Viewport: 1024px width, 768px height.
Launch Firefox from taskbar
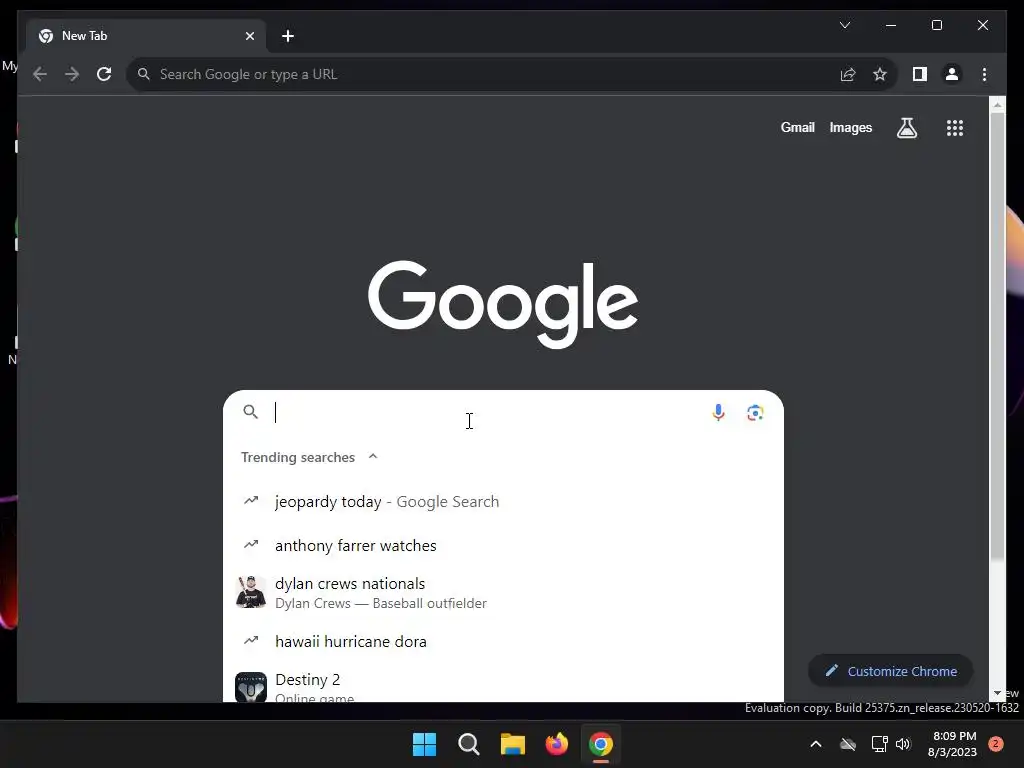pyautogui.click(x=556, y=744)
